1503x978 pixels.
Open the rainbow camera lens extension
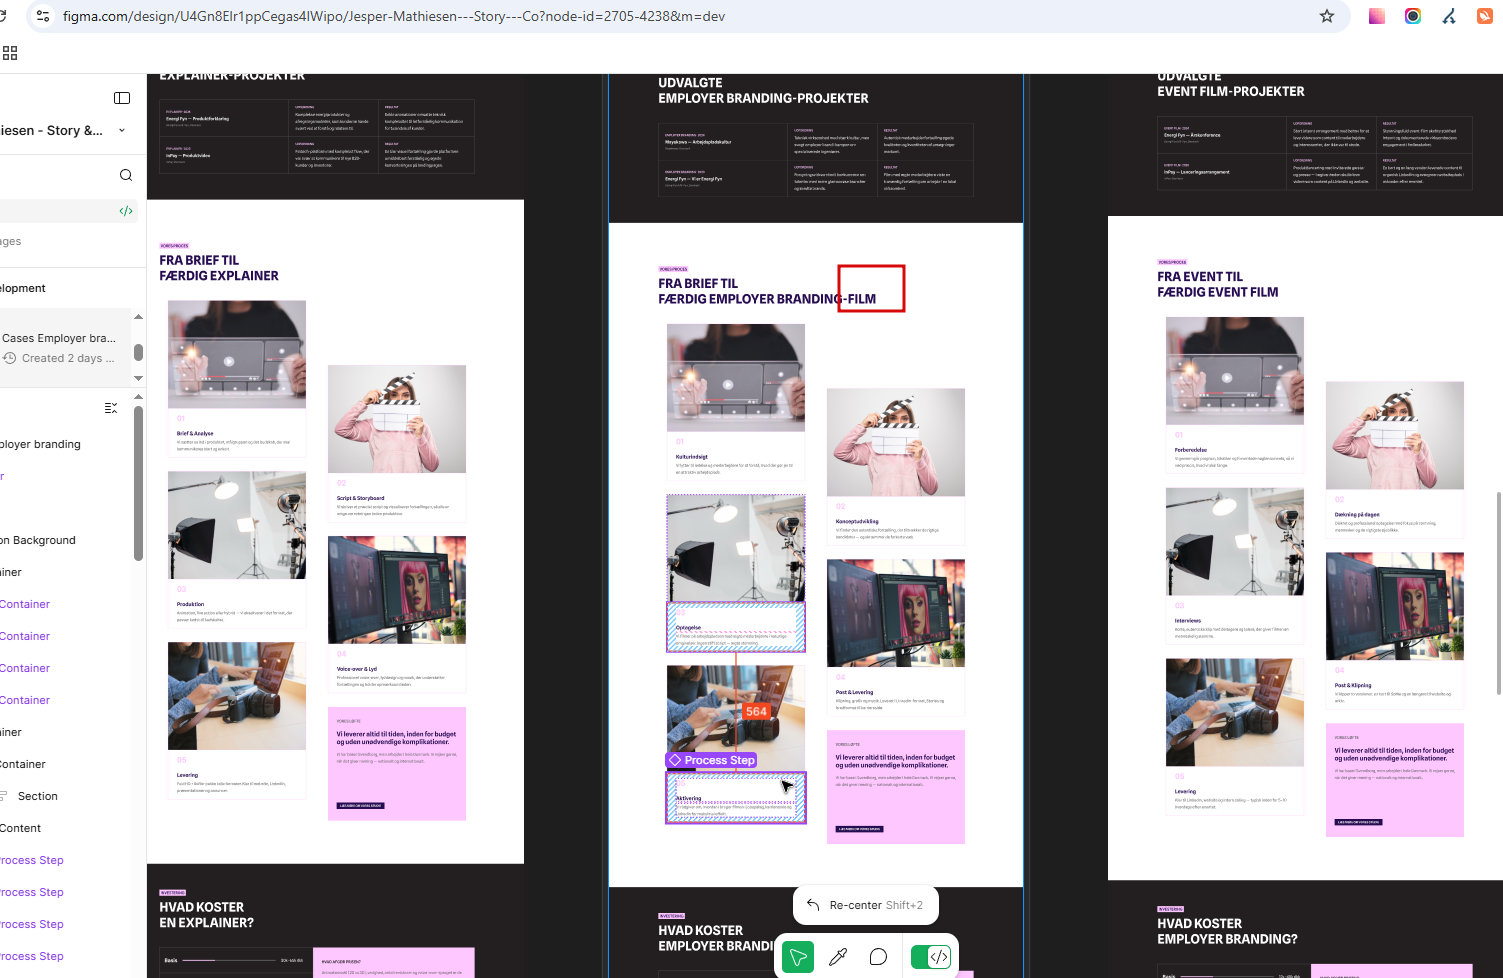tap(1413, 16)
